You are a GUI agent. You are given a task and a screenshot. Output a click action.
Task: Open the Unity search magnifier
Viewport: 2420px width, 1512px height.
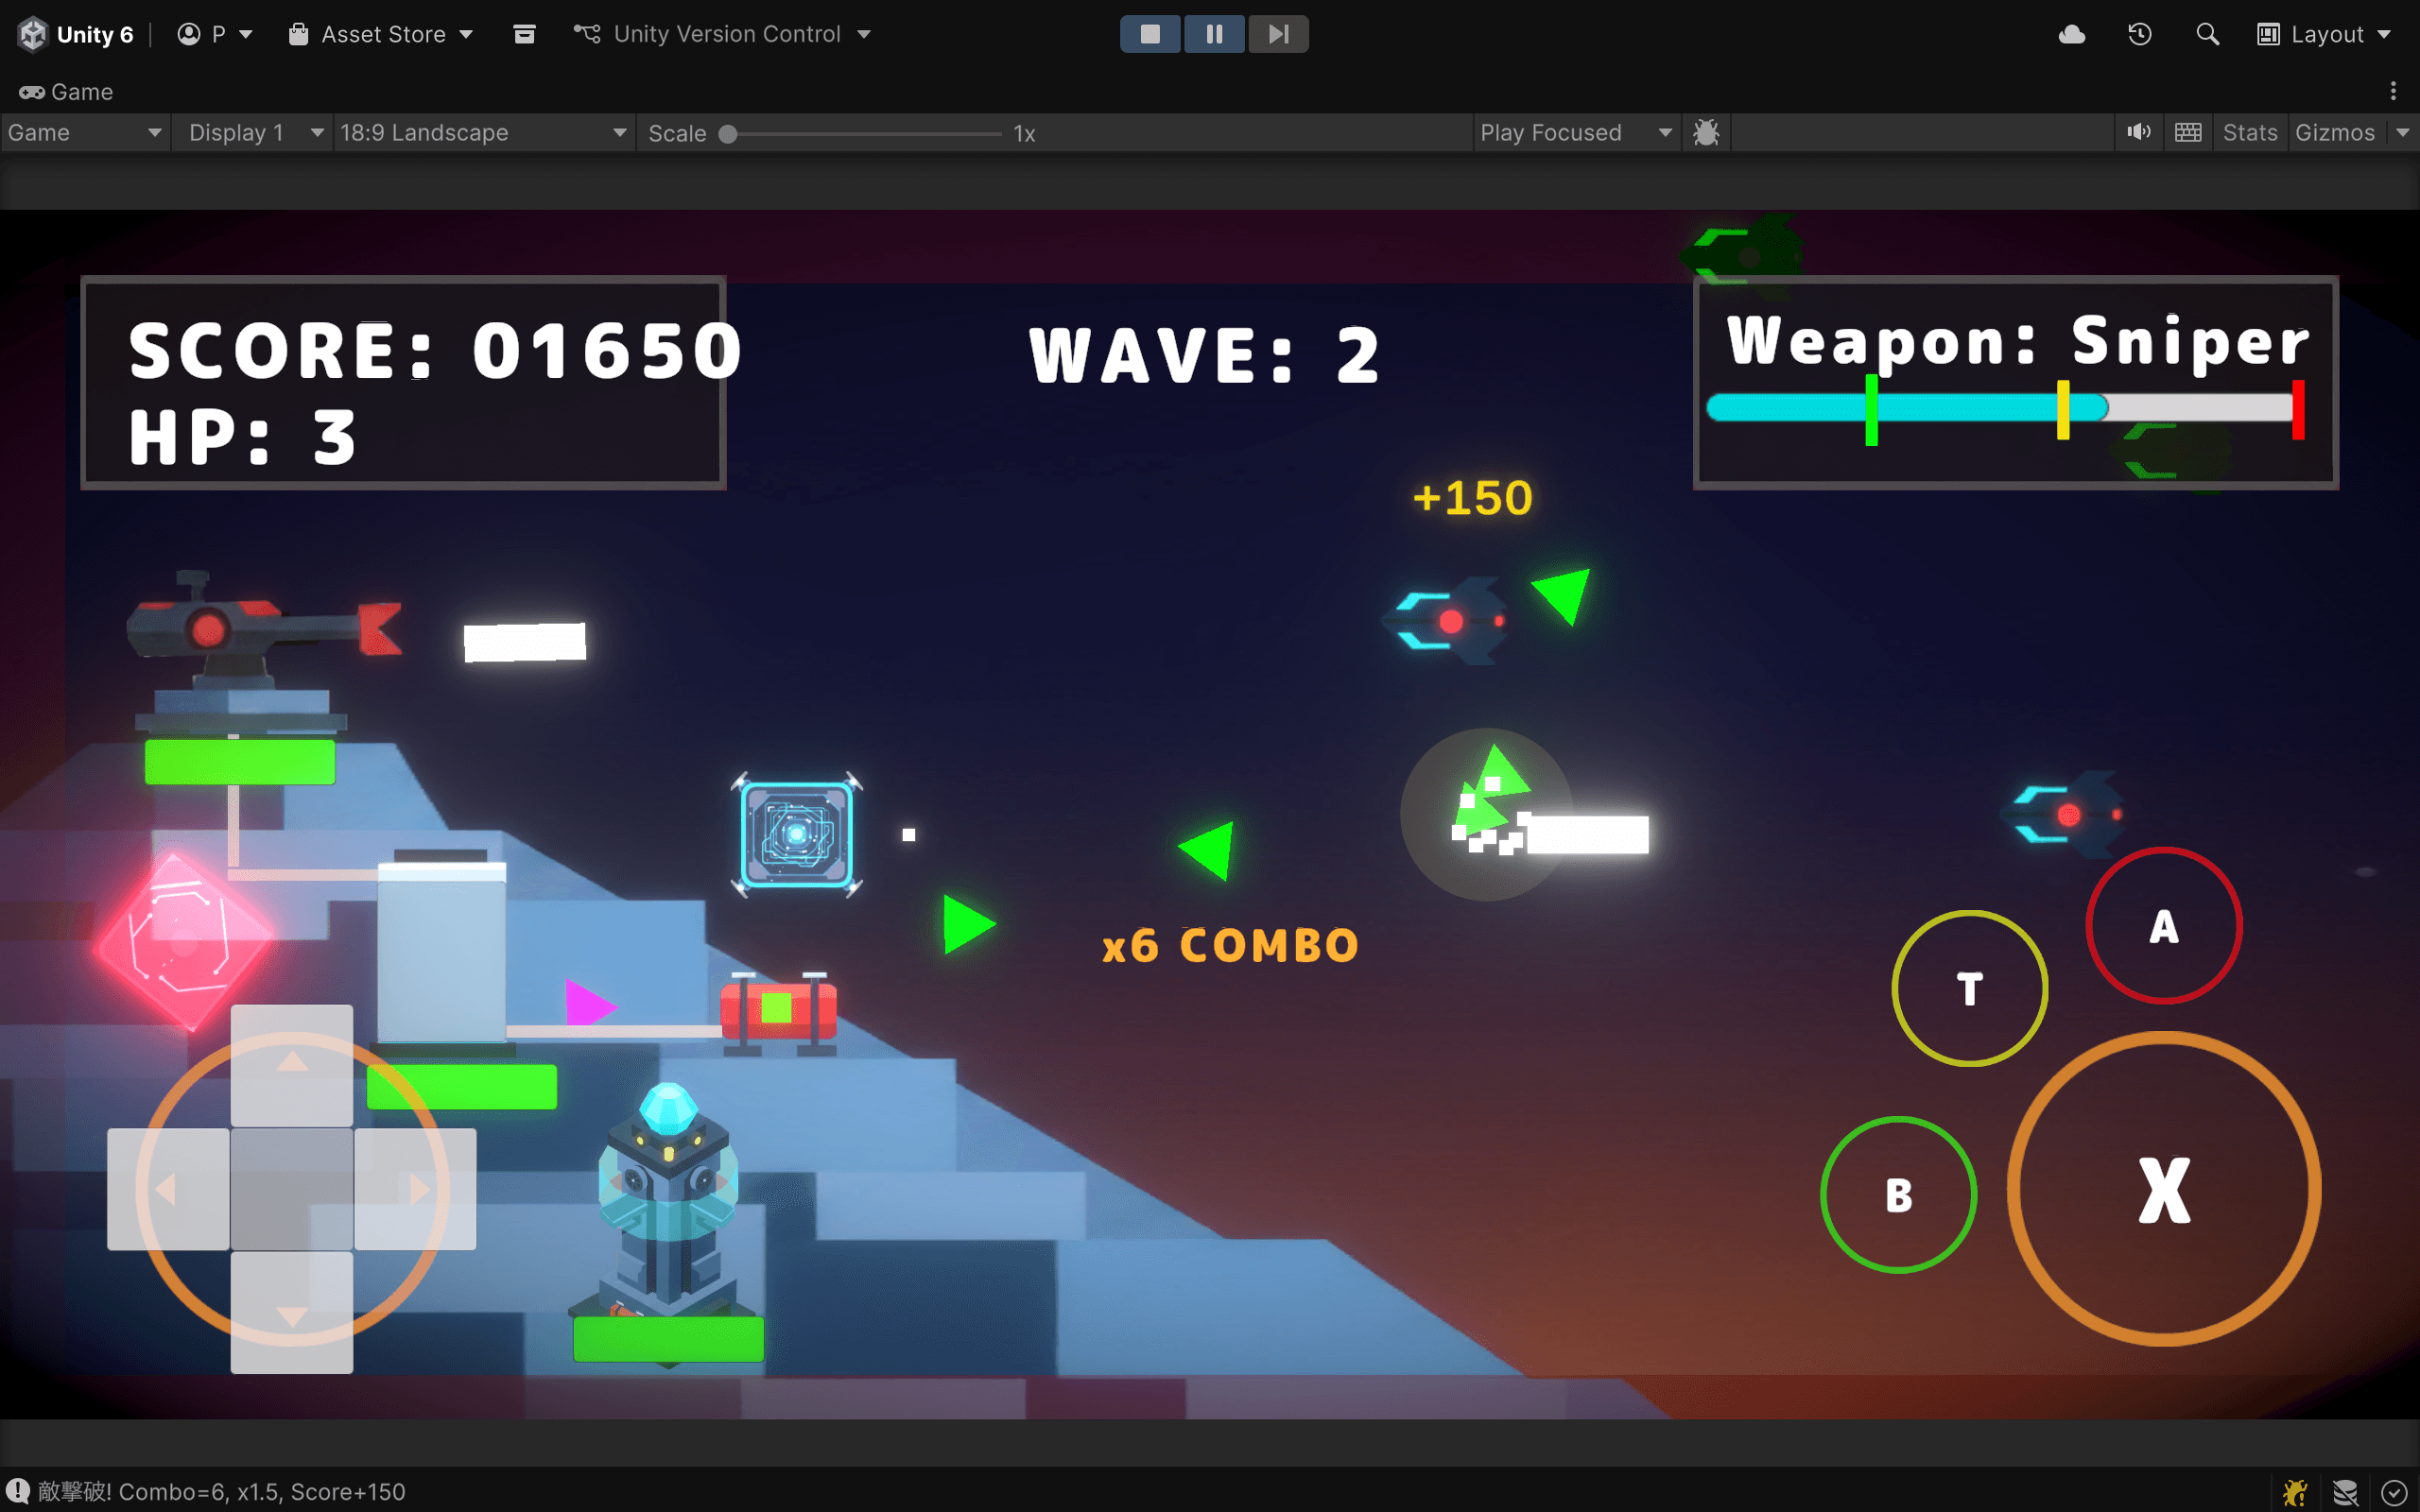pyautogui.click(x=2207, y=34)
